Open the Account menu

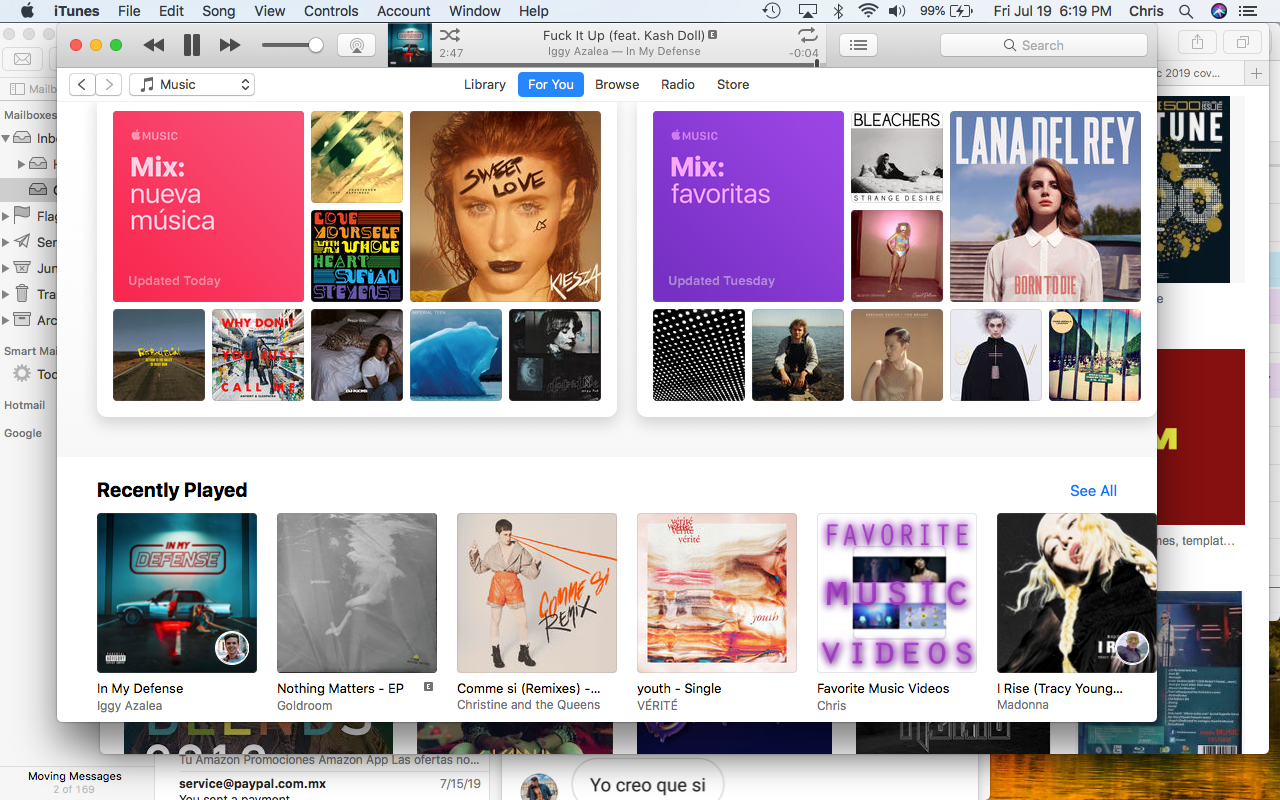tap(404, 11)
